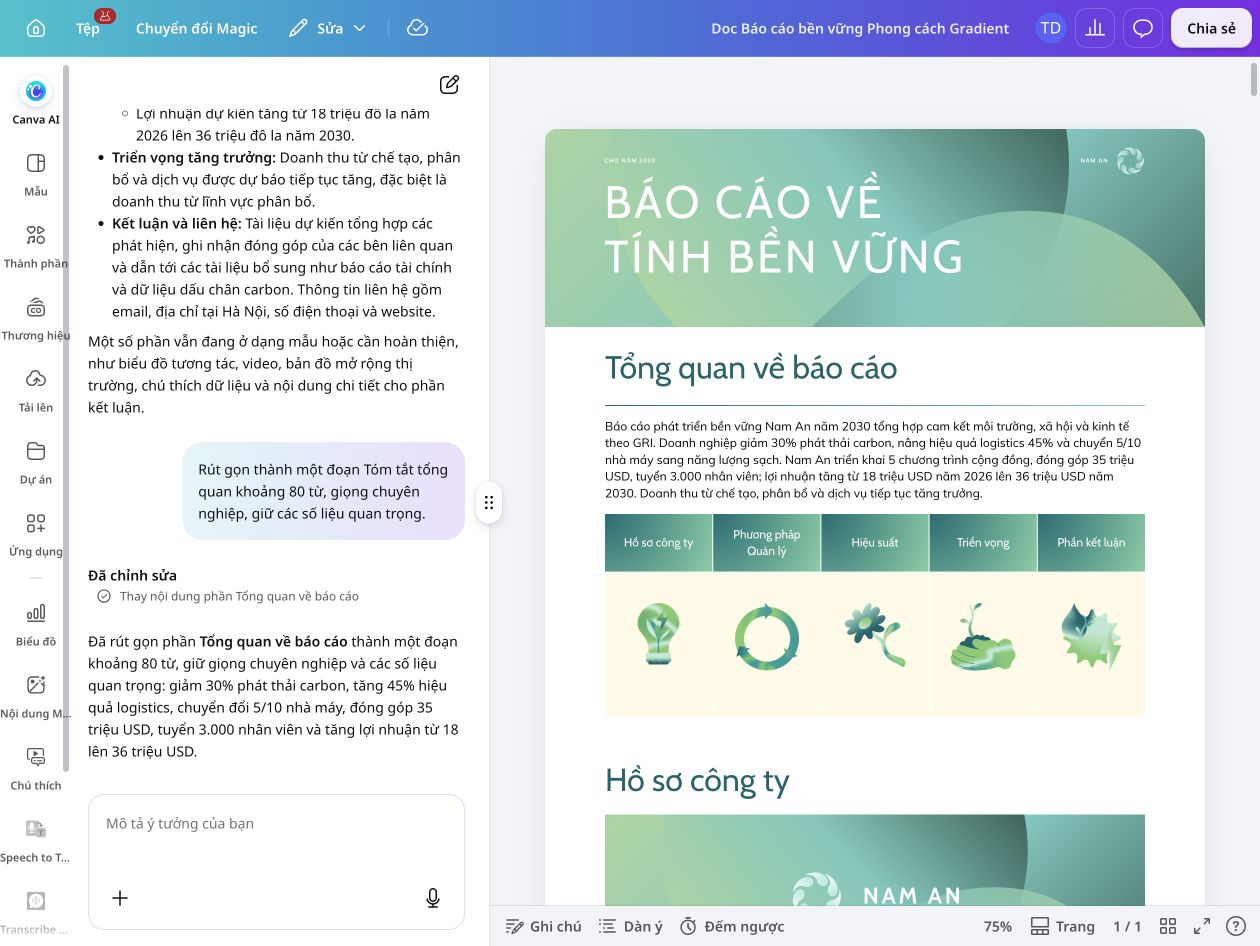Open Dàn ý outline in bottom bar
Image resolution: width=1260 pixels, height=946 pixels.
point(630,926)
